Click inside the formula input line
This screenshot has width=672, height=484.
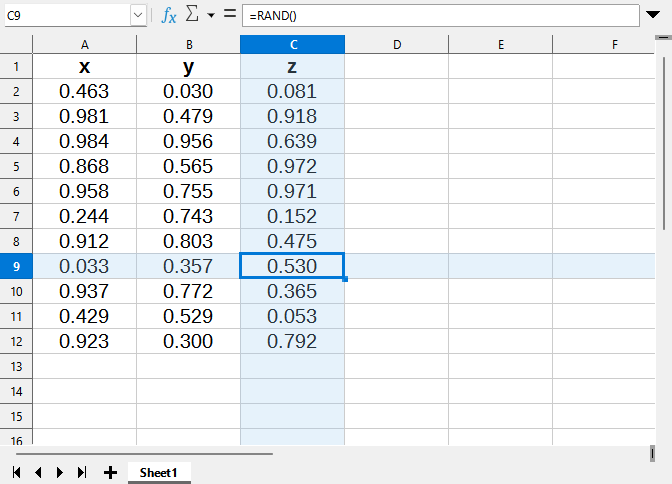tap(440, 16)
